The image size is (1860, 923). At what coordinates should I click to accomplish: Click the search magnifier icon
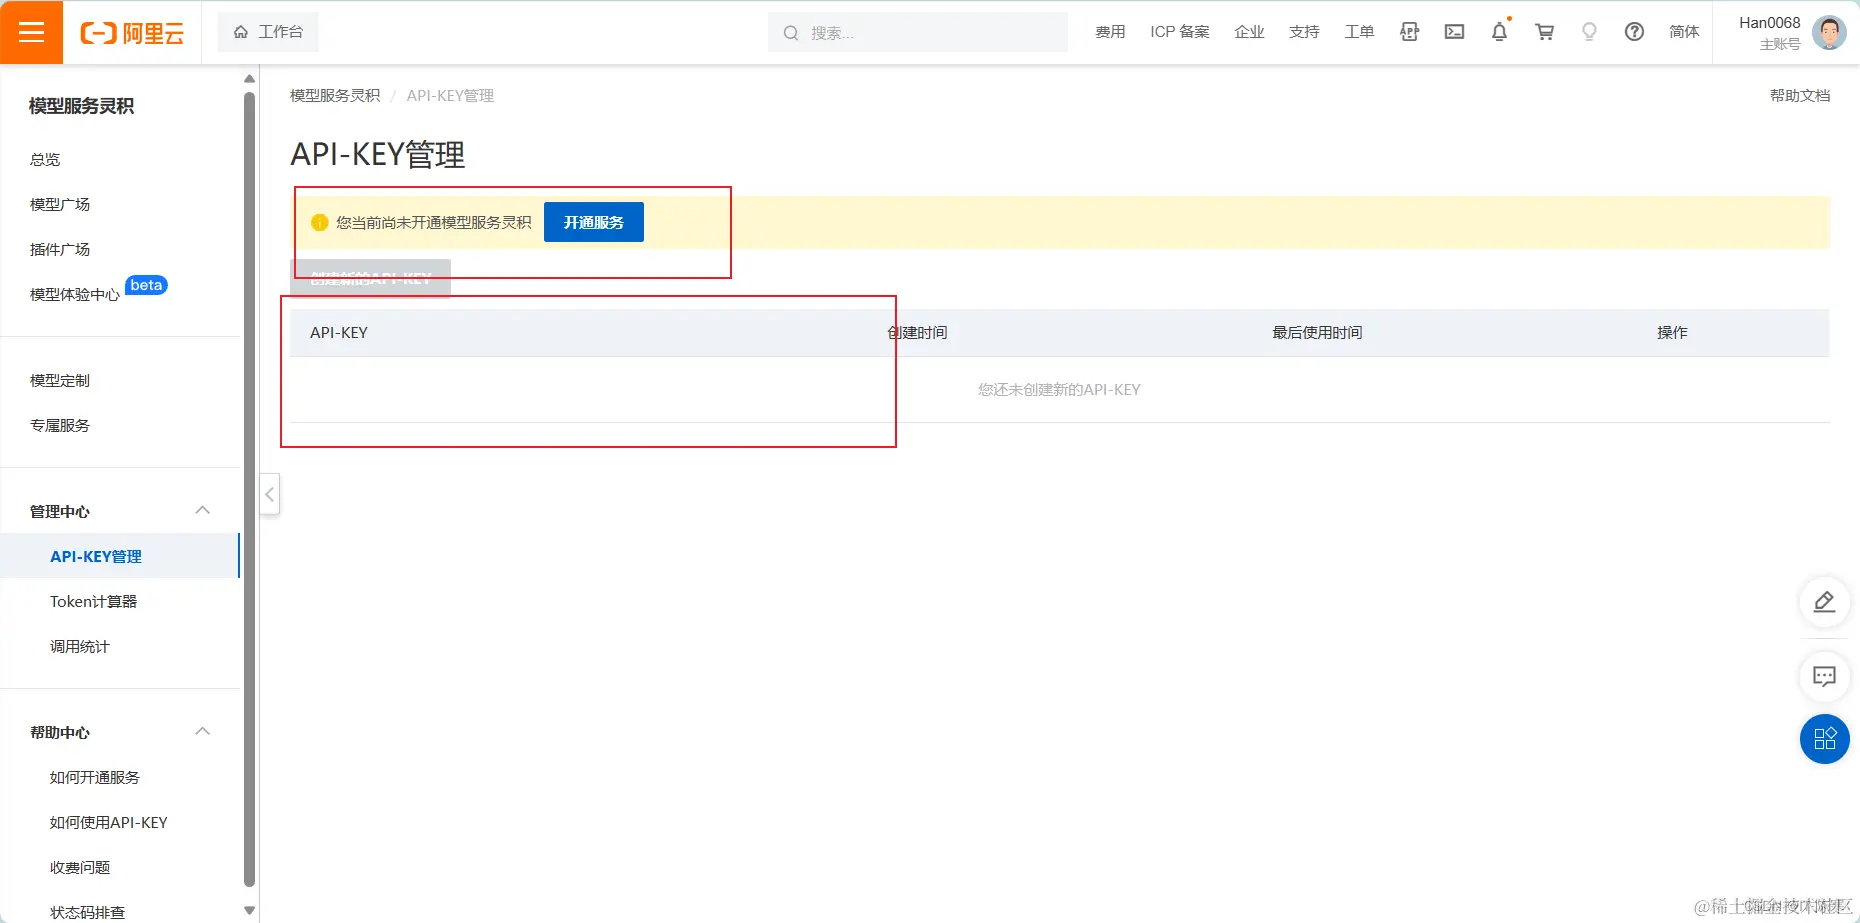[x=791, y=33]
